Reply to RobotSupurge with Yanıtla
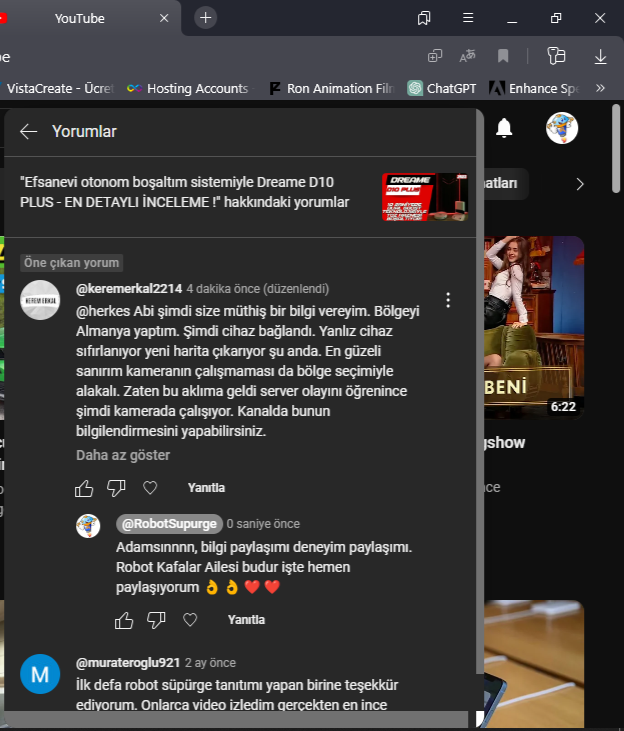624x731 pixels. (x=247, y=620)
